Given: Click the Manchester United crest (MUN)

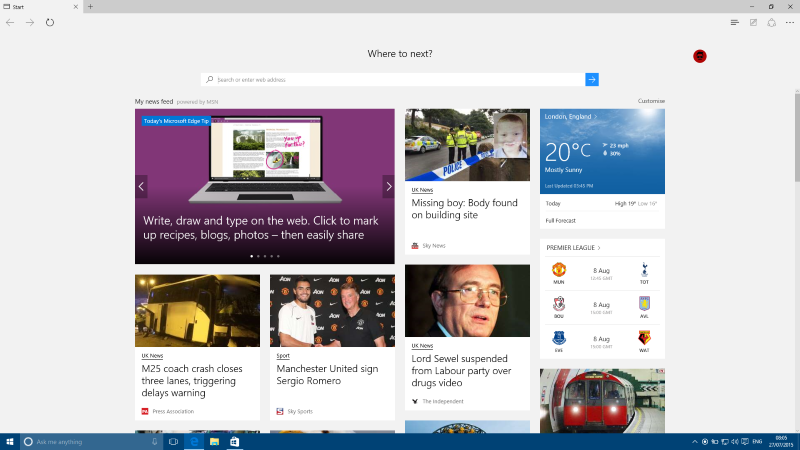Looking at the screenshot, I should click(559, 269).
